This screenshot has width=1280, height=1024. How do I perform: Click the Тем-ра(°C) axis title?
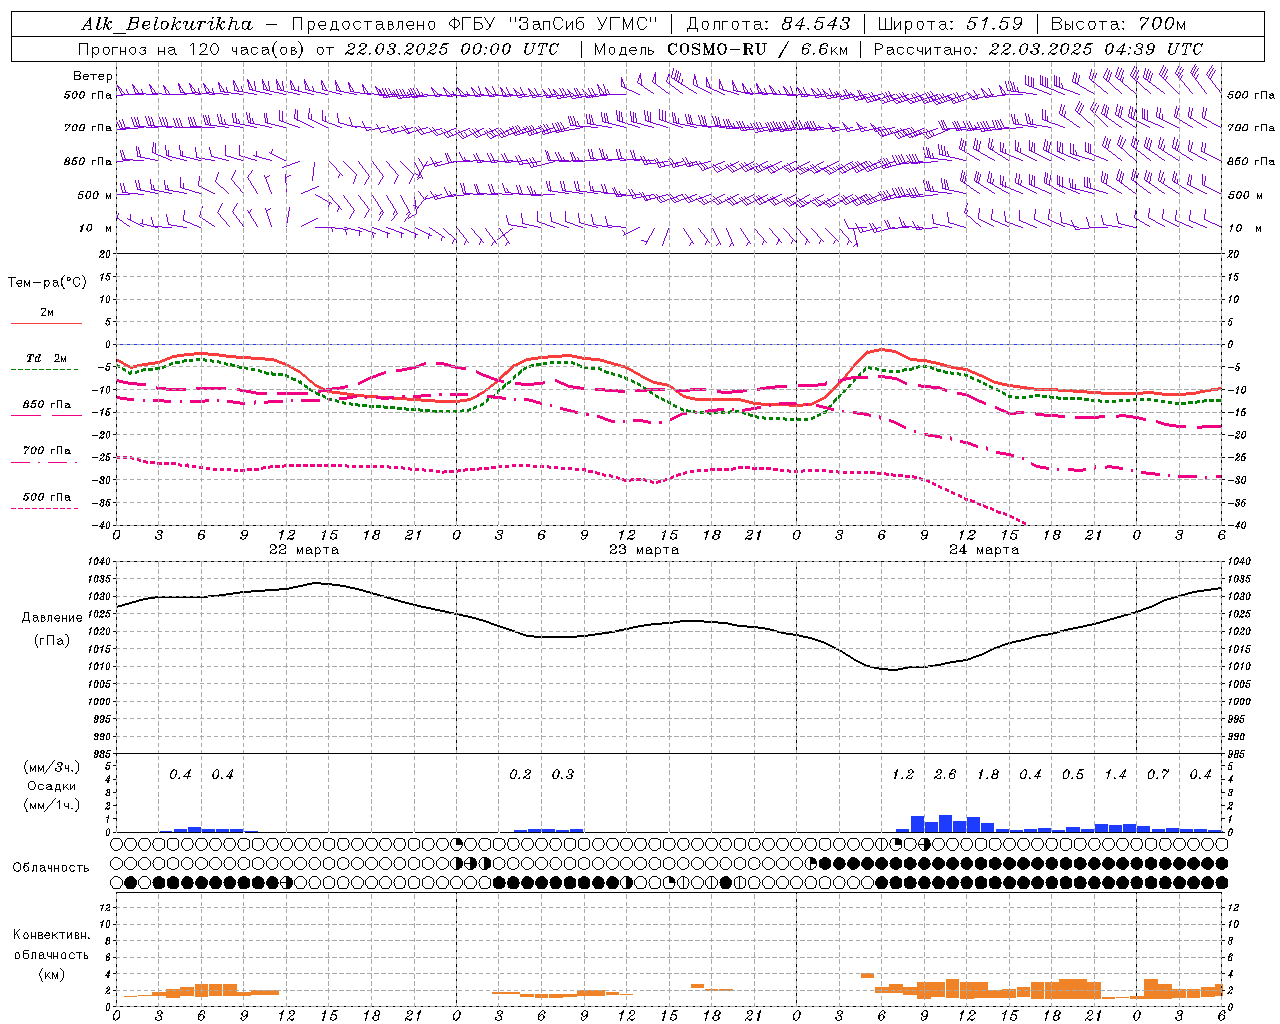(x=47, y=283)
